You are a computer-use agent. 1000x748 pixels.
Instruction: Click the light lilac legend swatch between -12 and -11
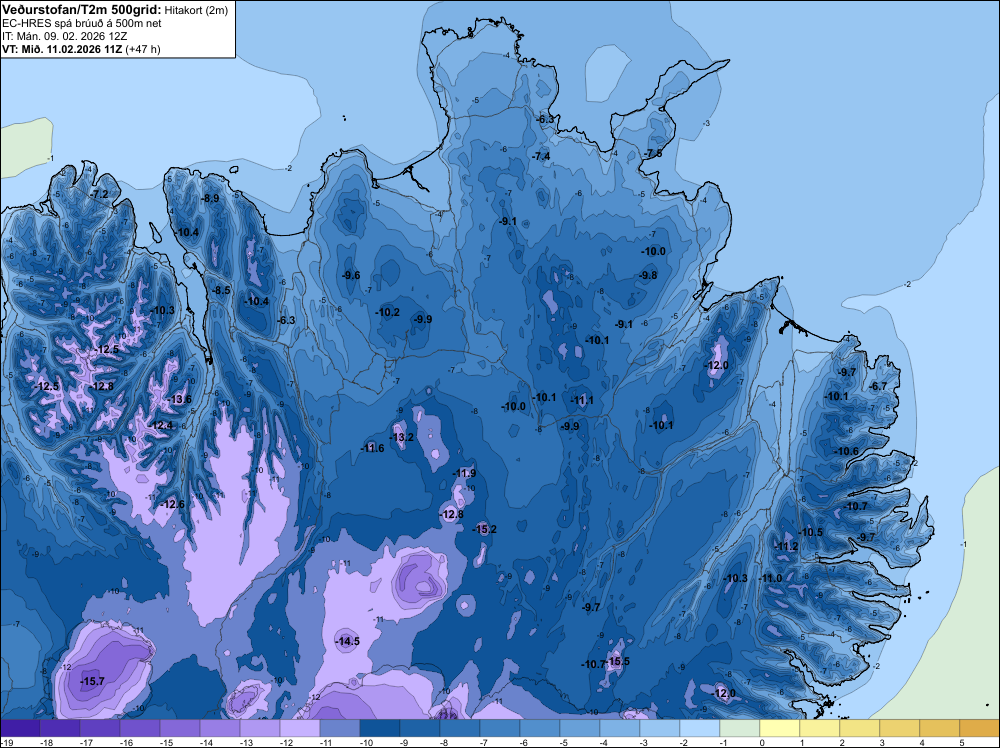[x=299, y=728]
